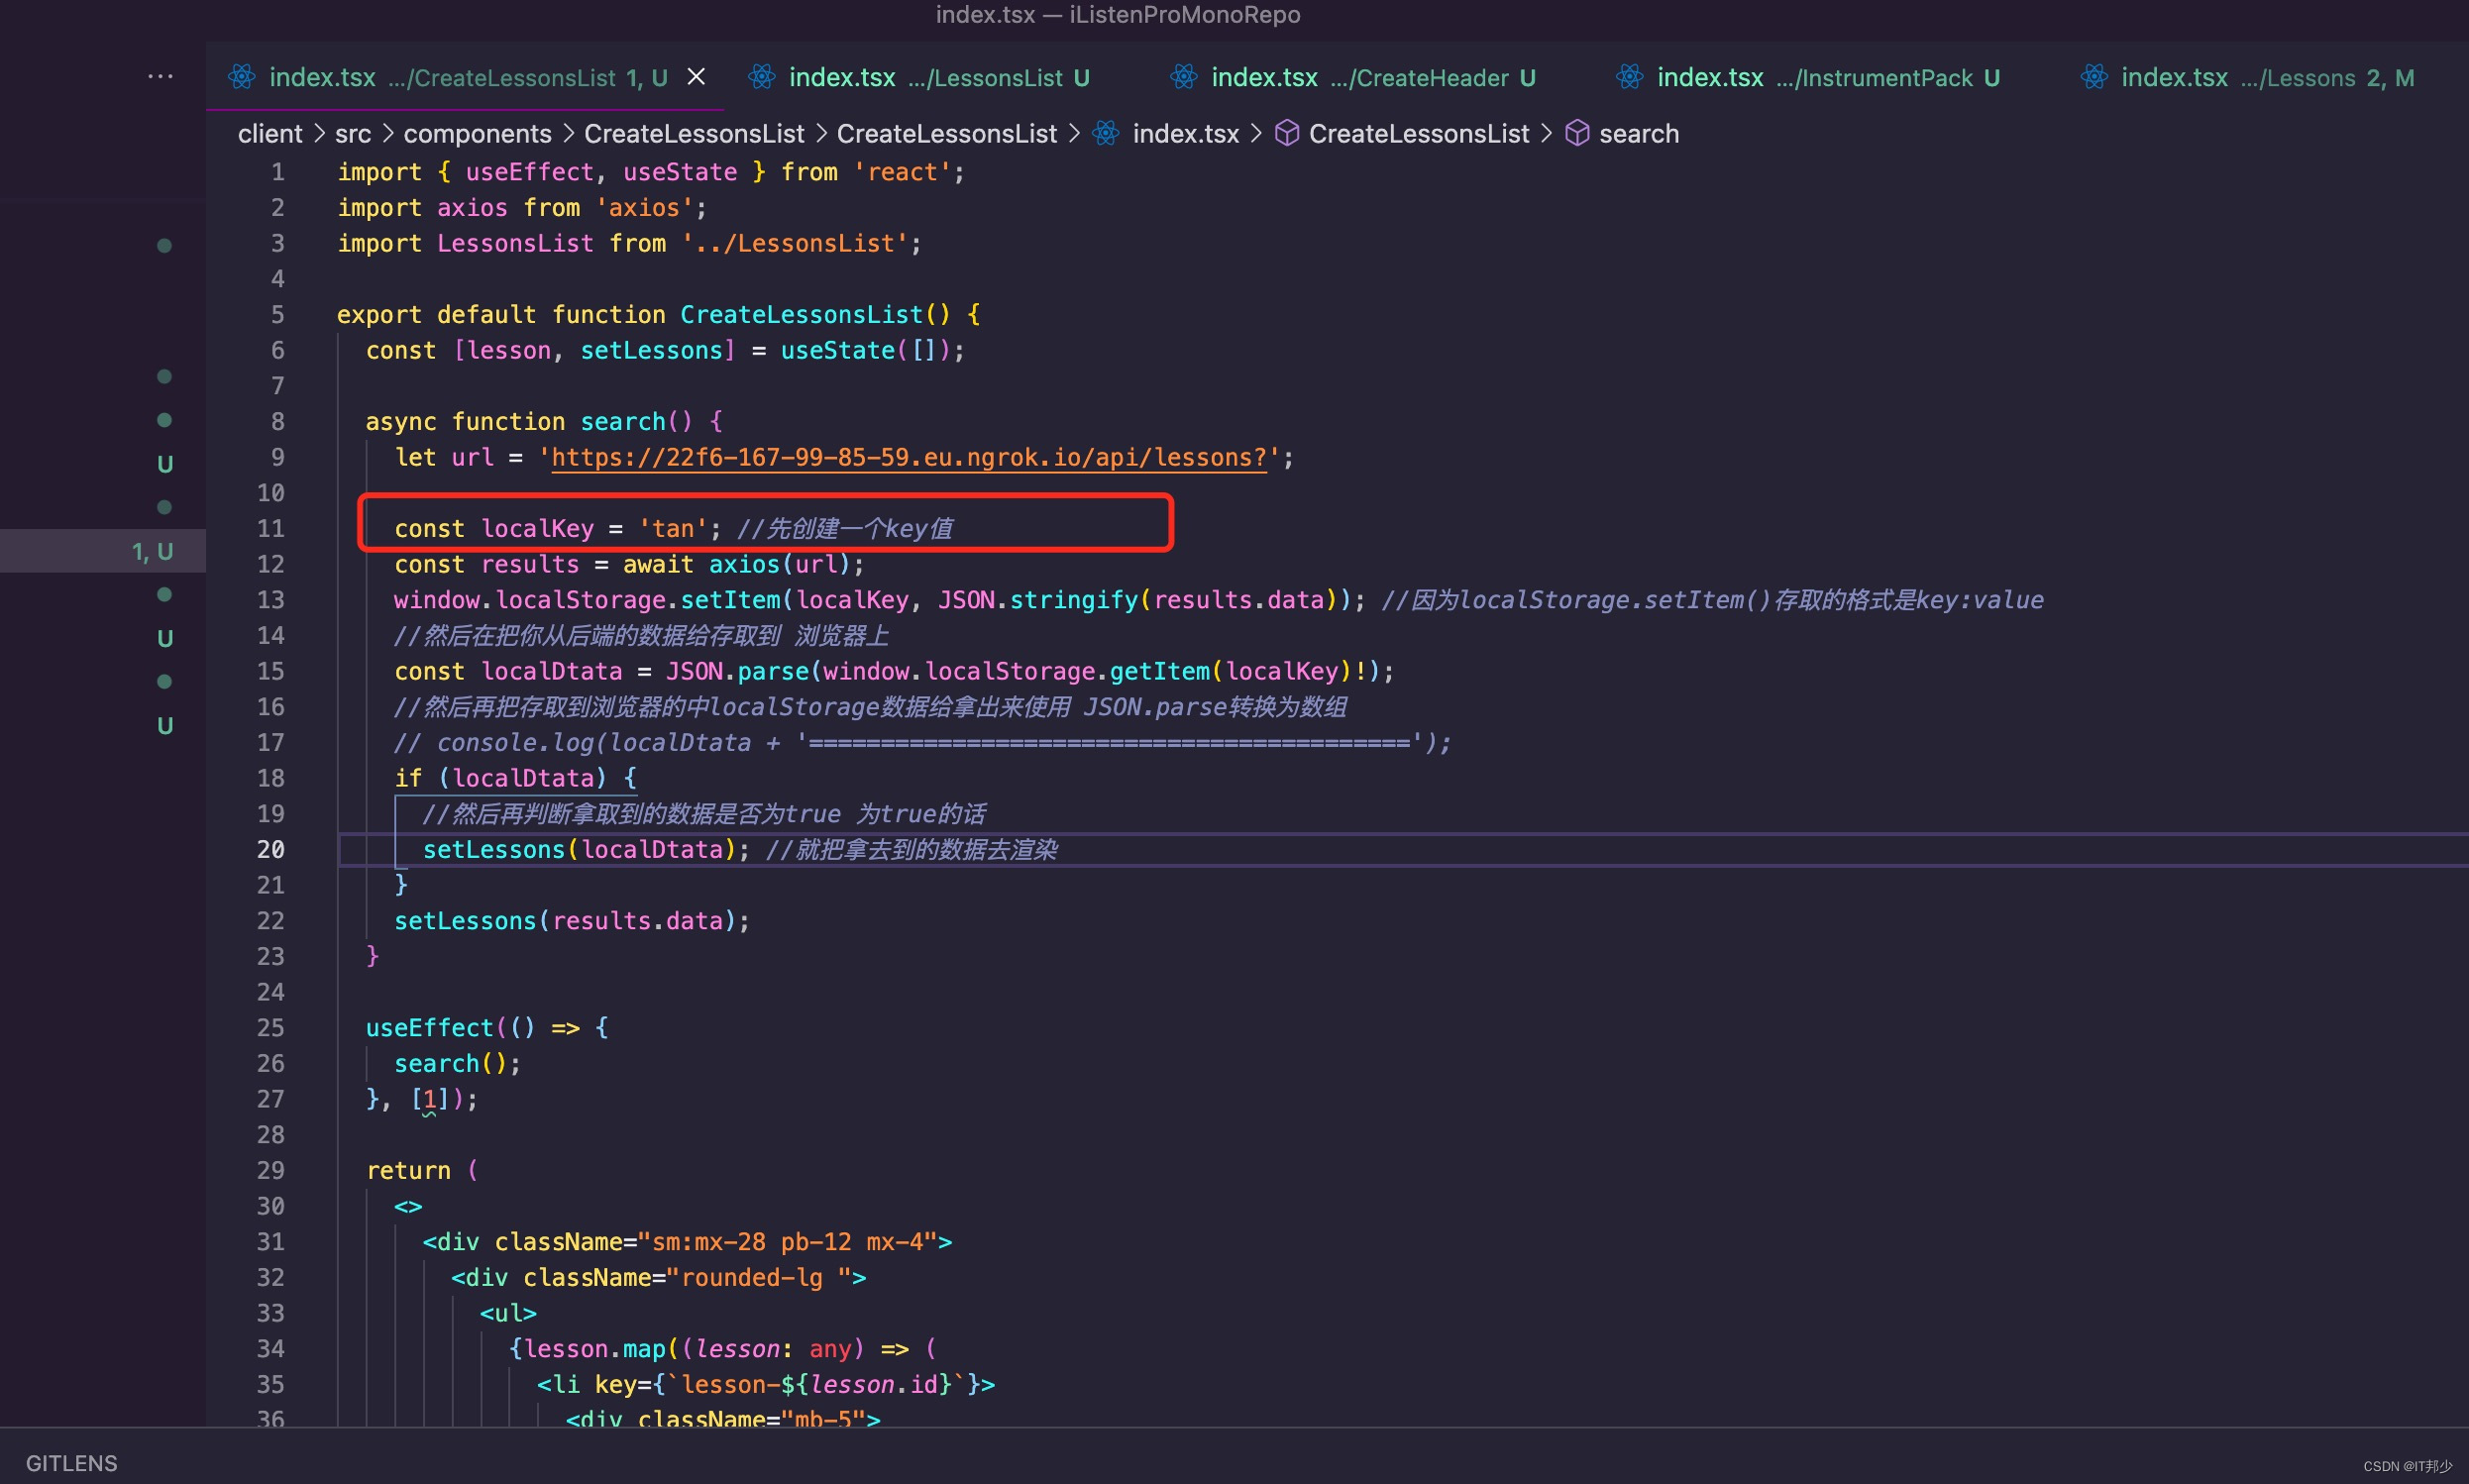Close the CreateLessonsList tab

(x=697, y=76)
